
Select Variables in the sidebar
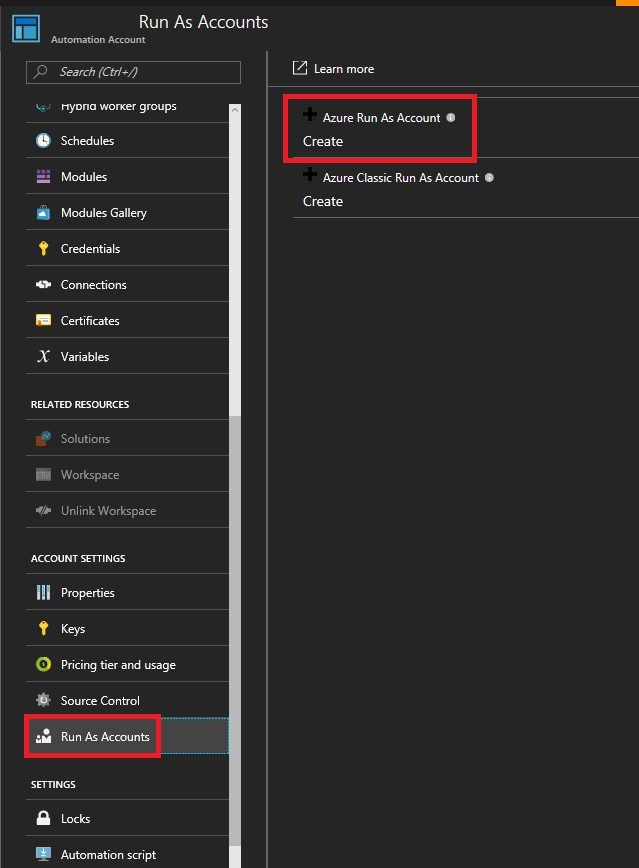127,356
